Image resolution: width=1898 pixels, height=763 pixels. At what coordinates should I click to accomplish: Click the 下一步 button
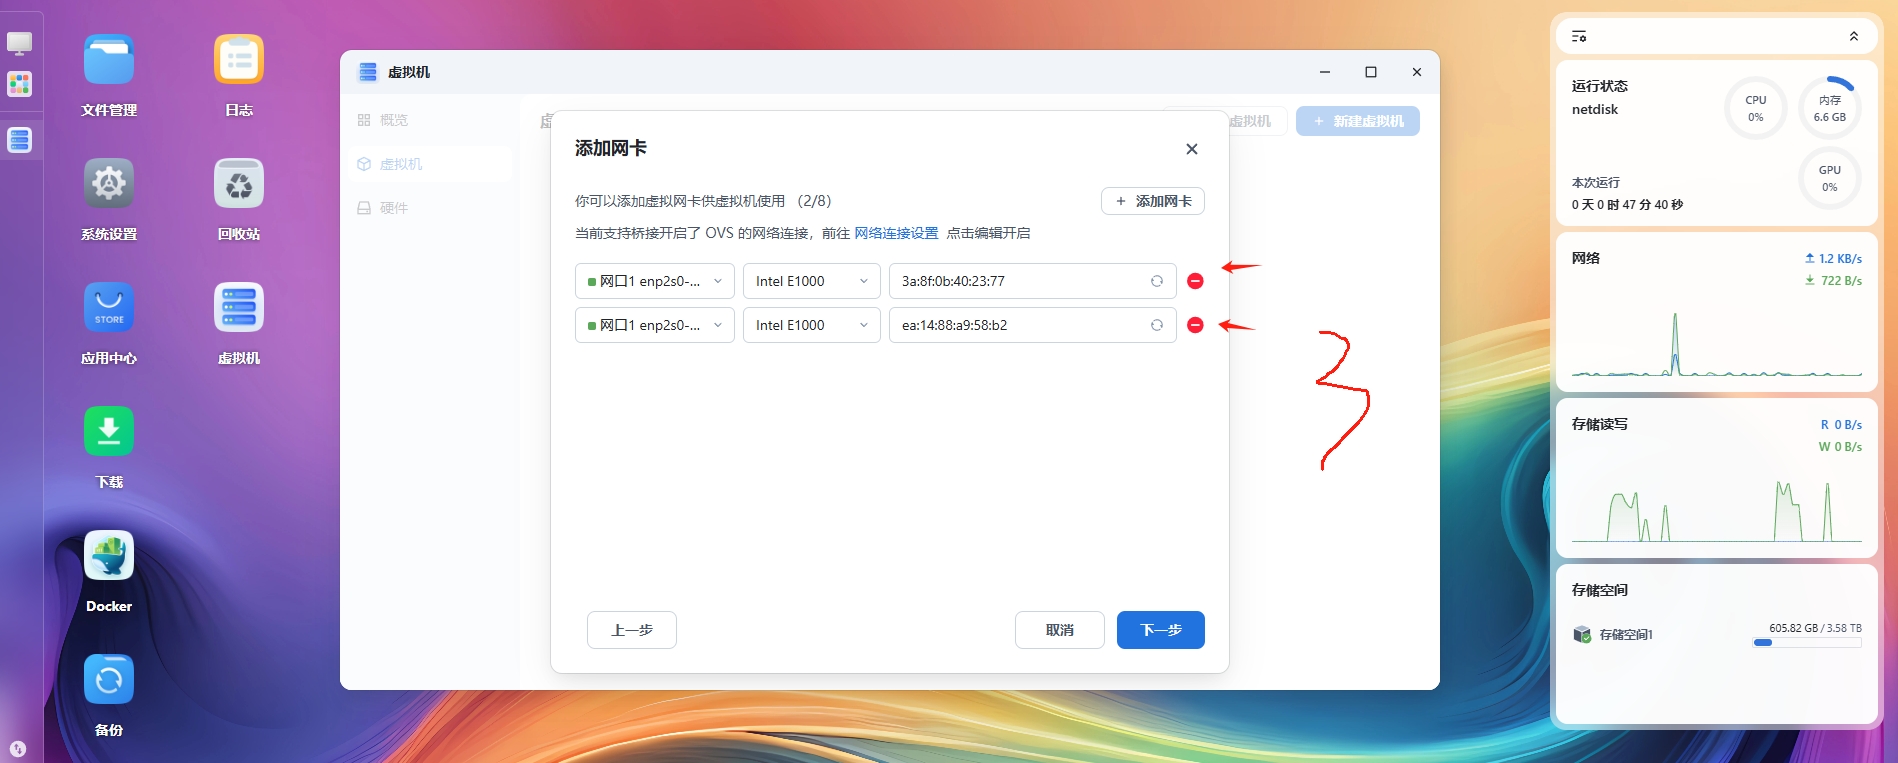[1160, 630]
